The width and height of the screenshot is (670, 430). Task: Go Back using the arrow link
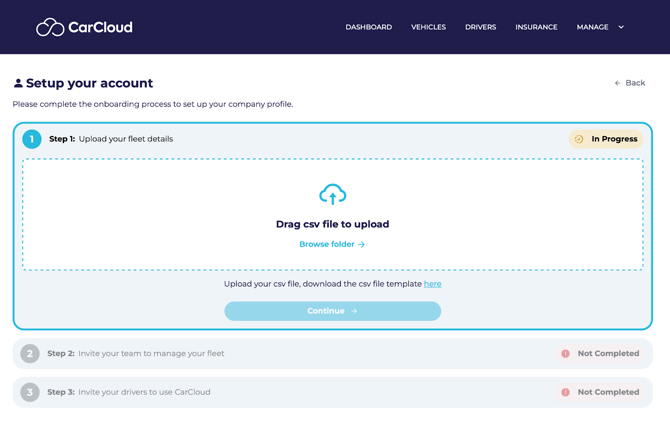630,83
